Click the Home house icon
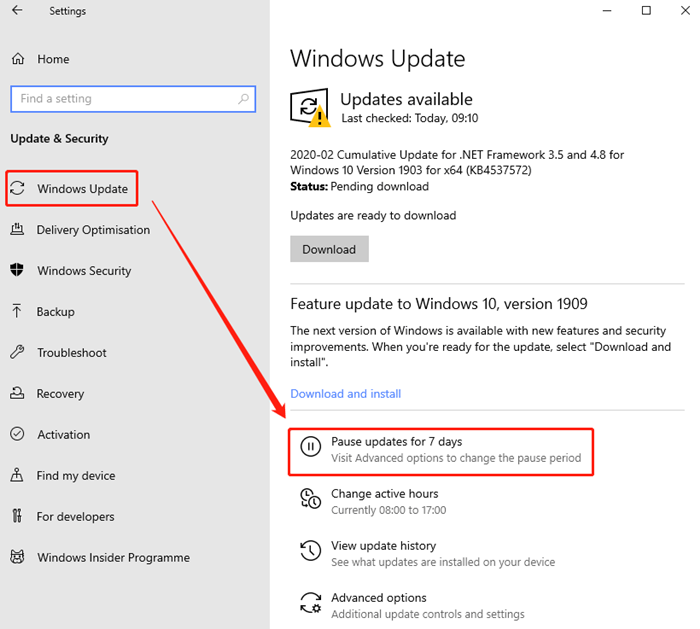 (18, 59)
